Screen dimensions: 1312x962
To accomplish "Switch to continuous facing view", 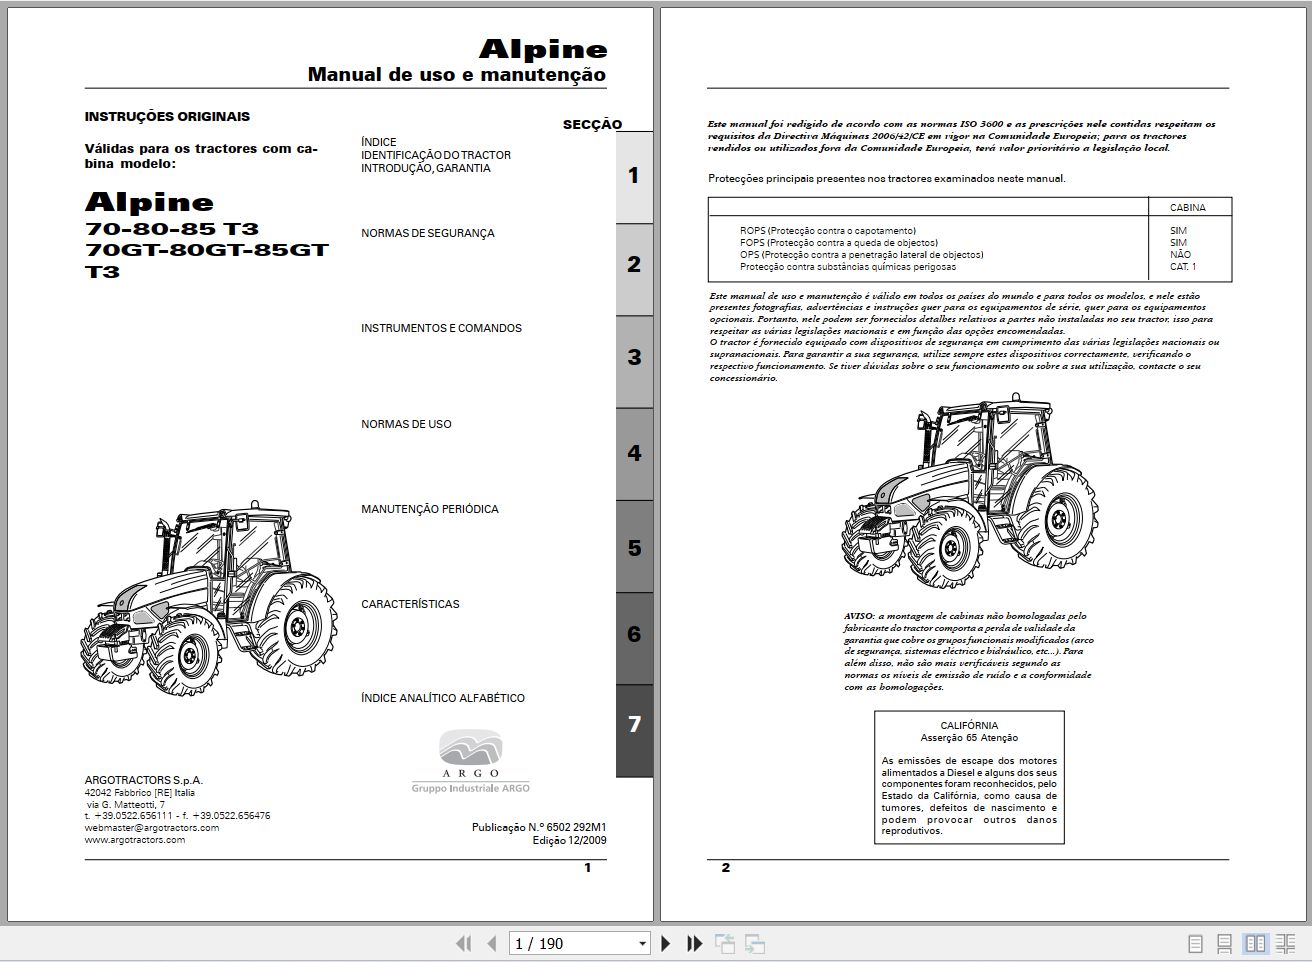I will pyautogui.click(x=1286, y=943).
